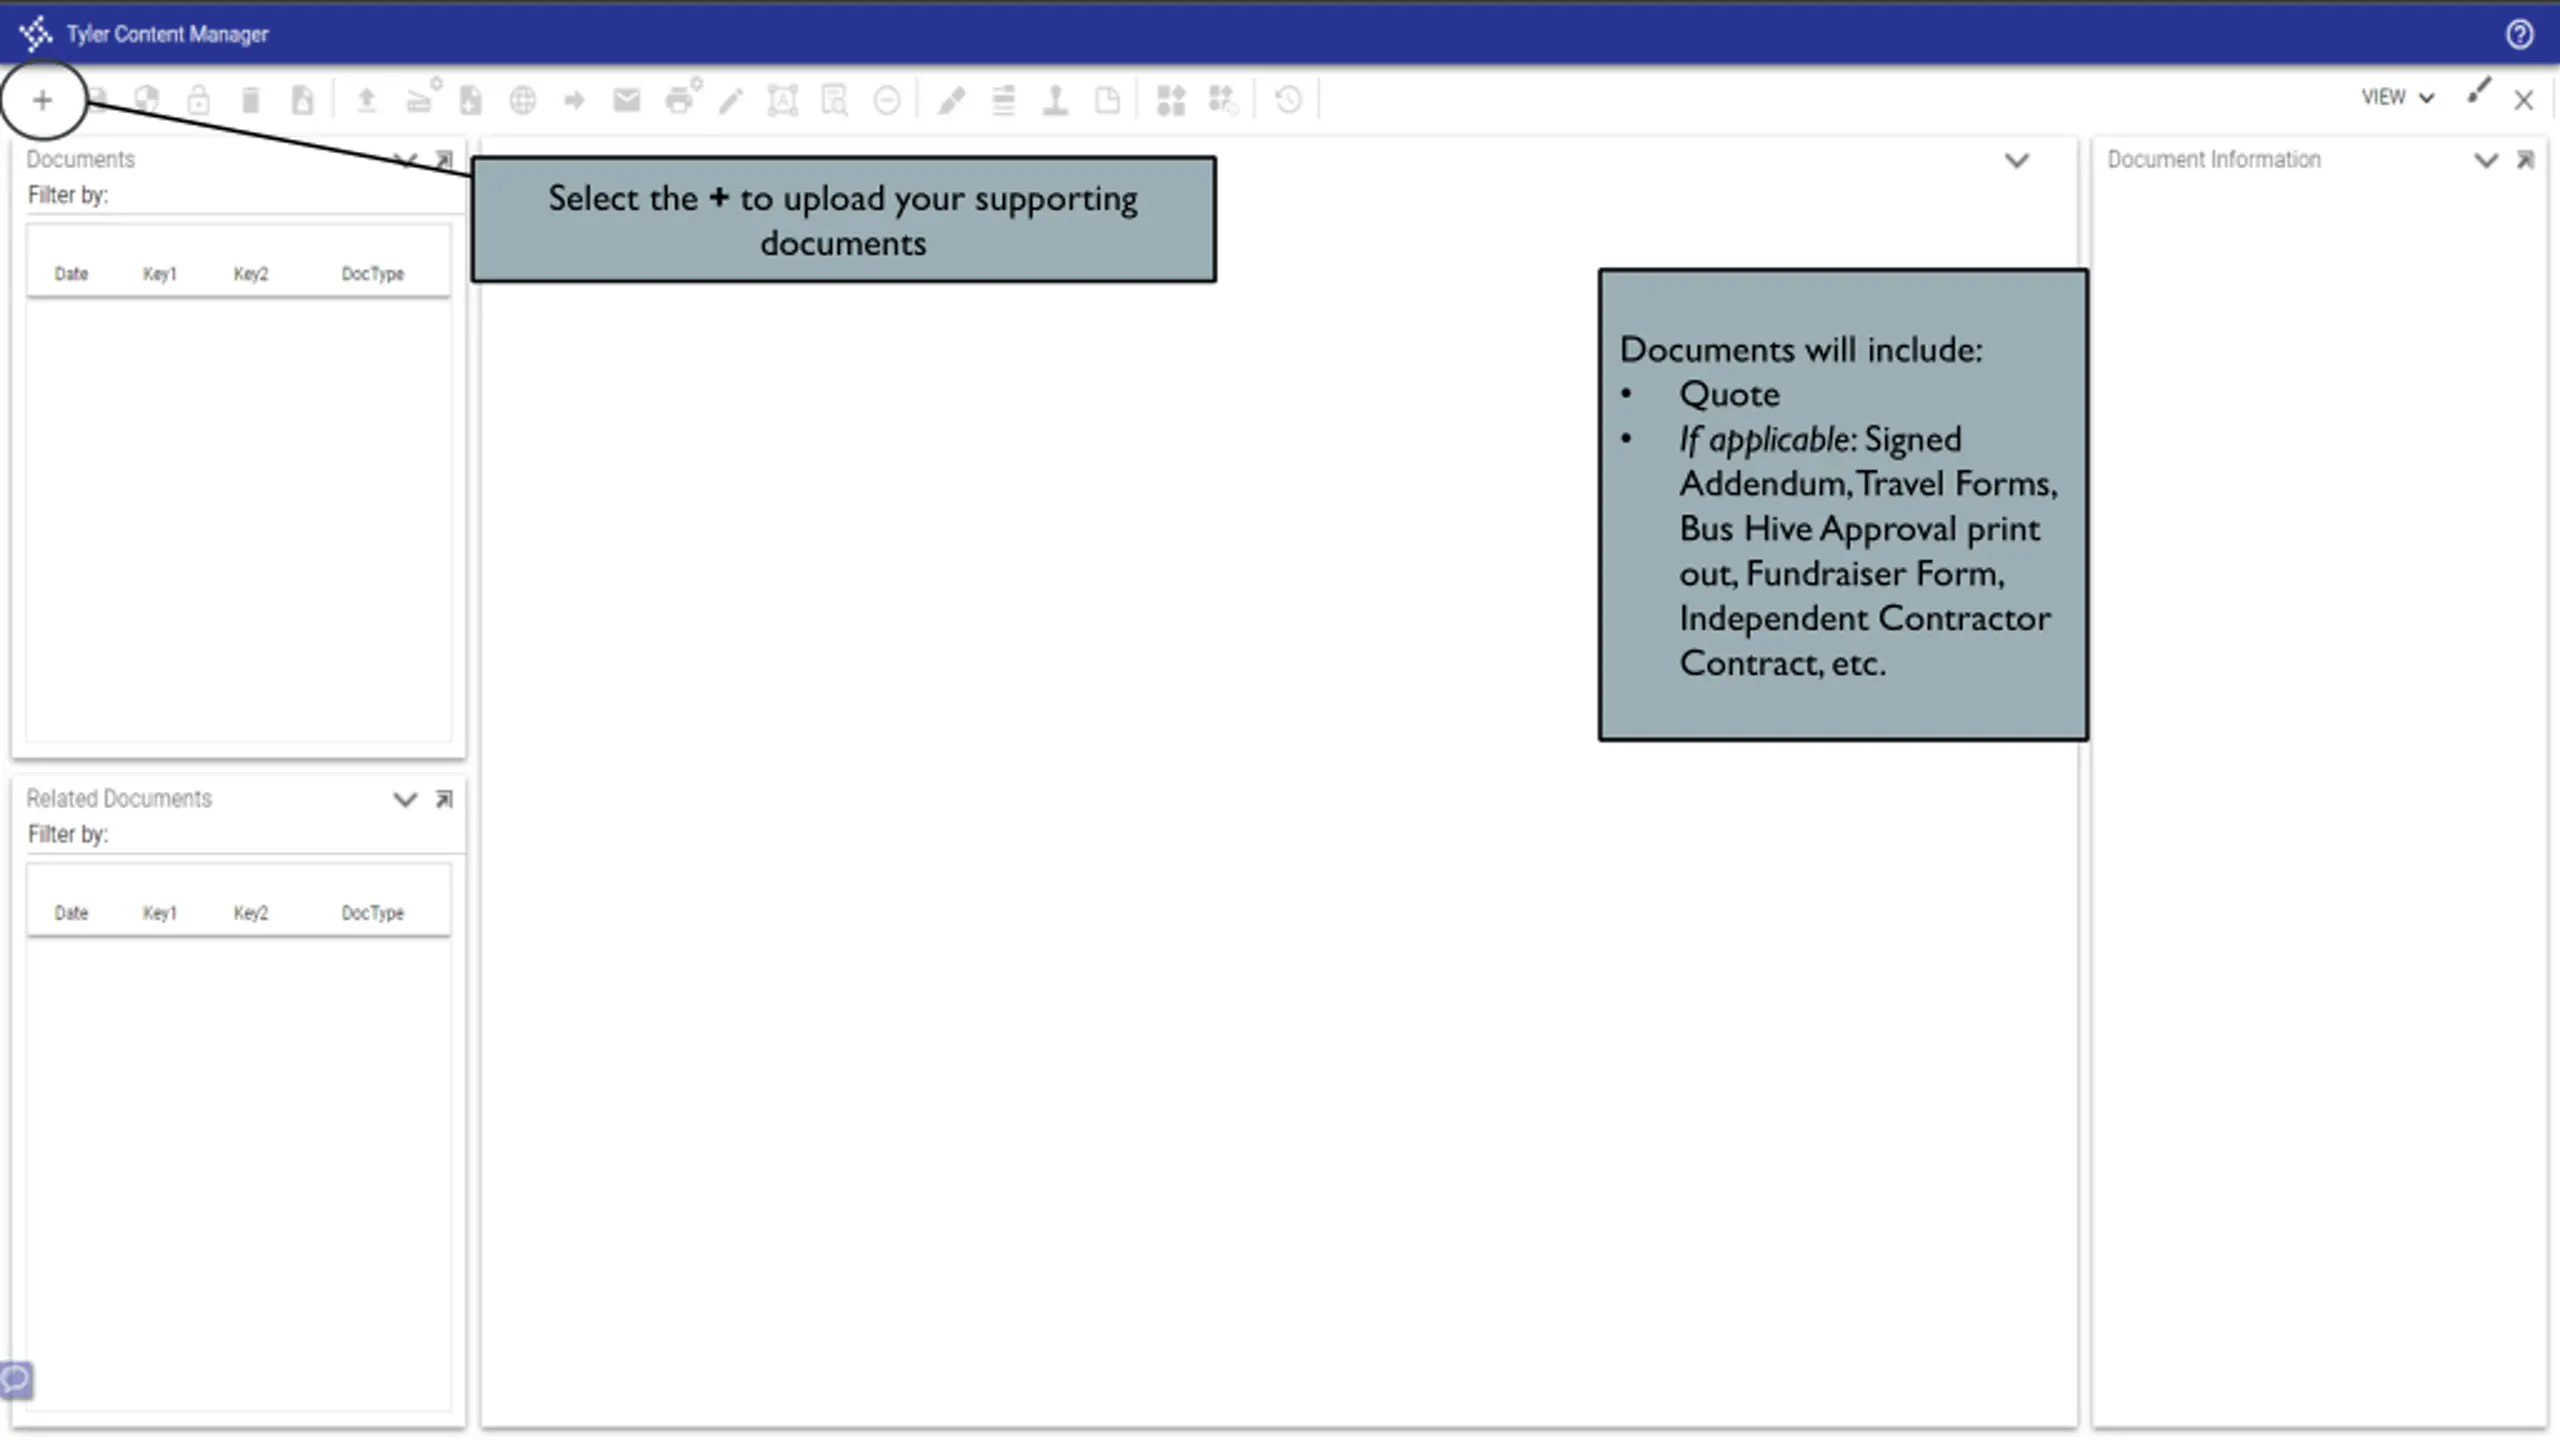This screenshot has width=2560, height=1440.
Task: Sort Related Documents by Key1 column
Action: 160,913
